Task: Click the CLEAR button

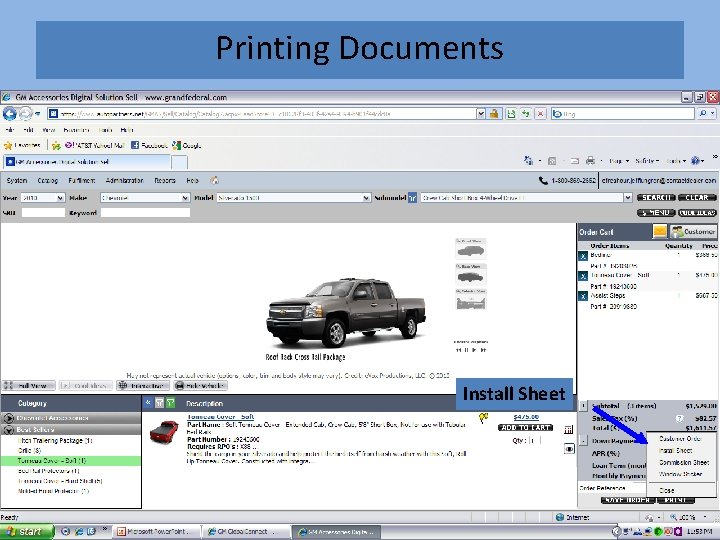Action: [x=697, y=197]
